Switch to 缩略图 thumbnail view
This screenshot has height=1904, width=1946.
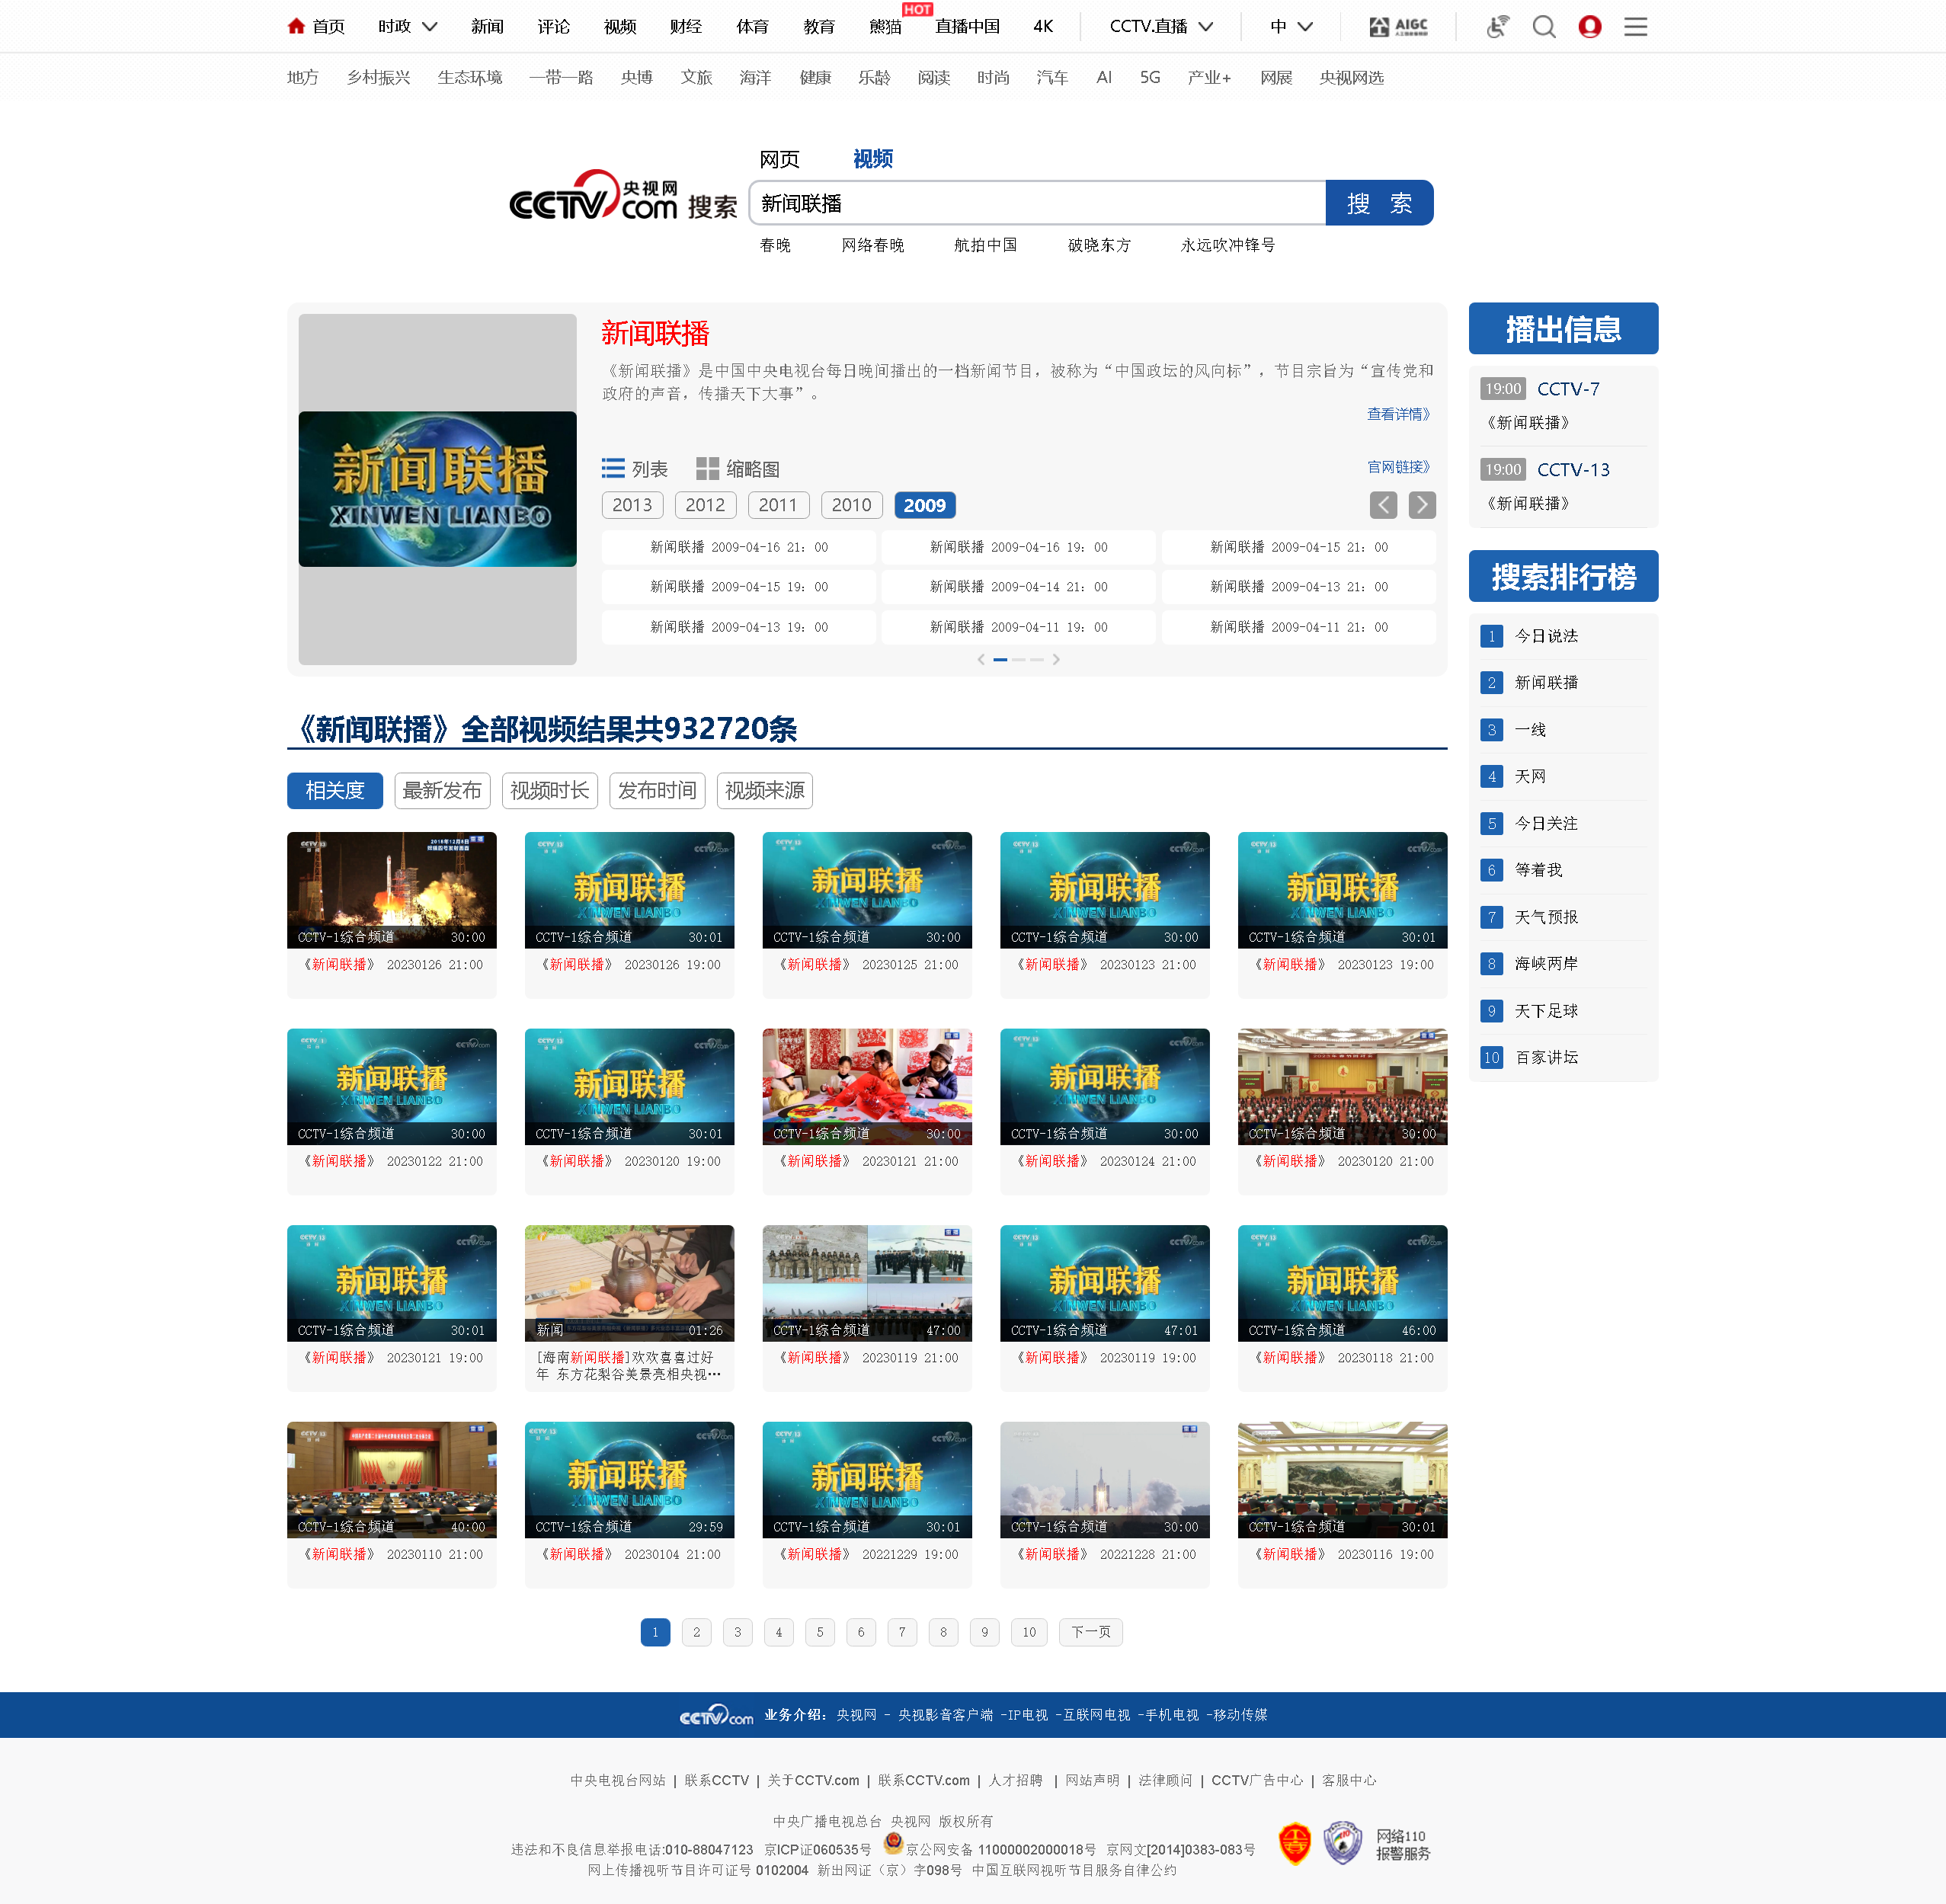(737, 468)
